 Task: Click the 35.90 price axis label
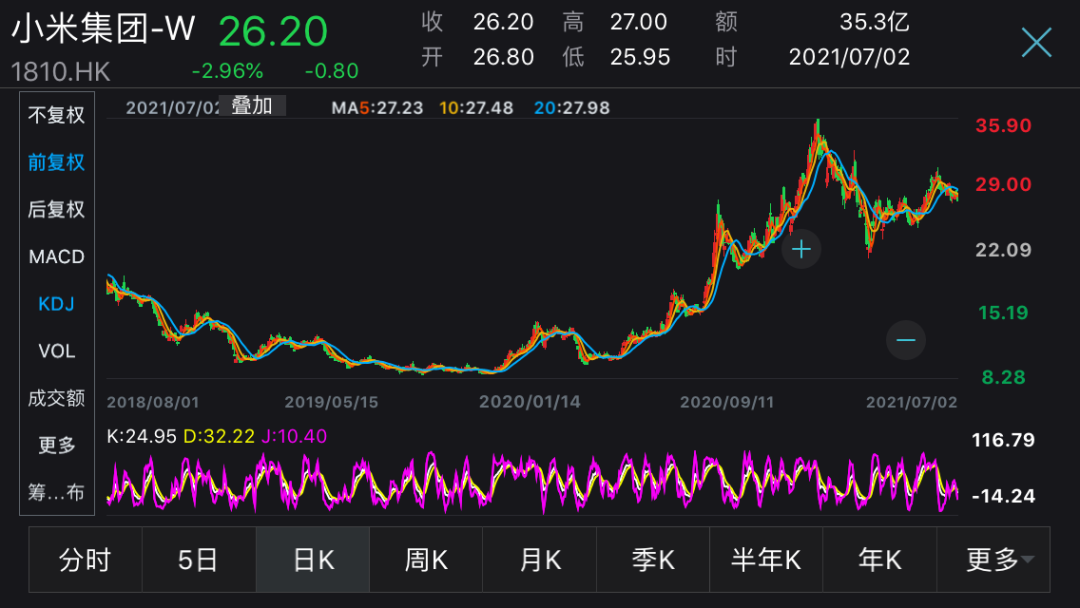point(1004,126)
